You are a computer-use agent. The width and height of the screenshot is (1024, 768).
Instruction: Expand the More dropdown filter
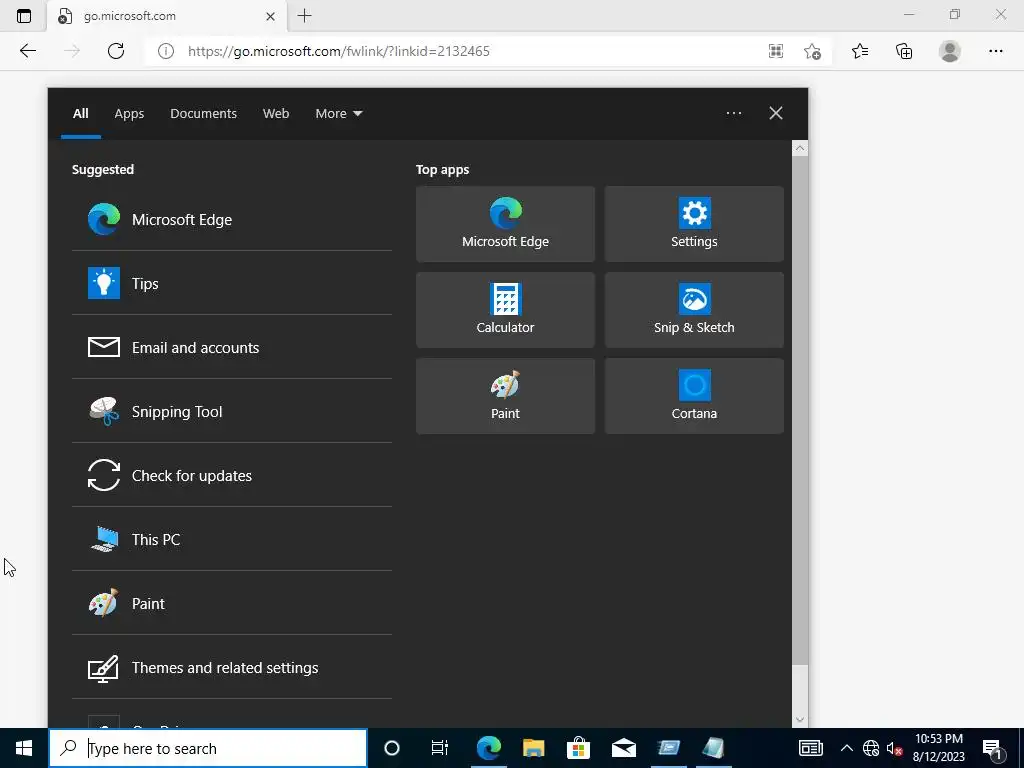pos(338,114)
